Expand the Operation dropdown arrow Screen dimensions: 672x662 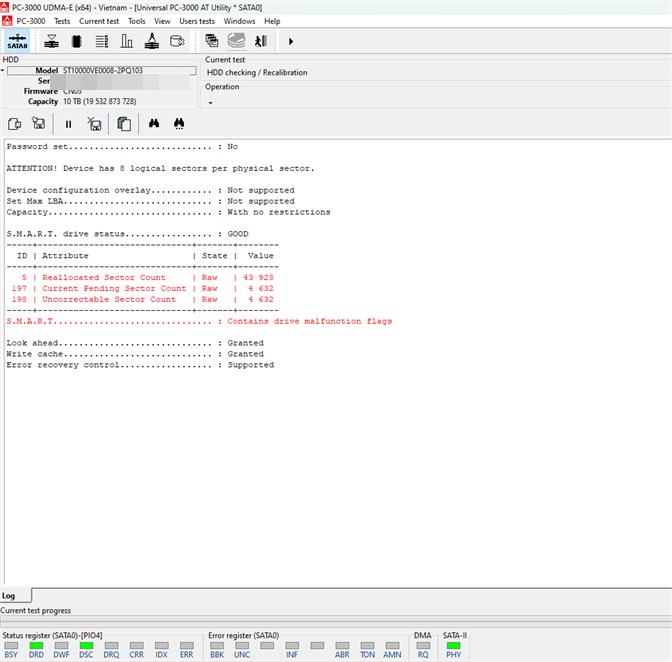click(x=210, y=103)
